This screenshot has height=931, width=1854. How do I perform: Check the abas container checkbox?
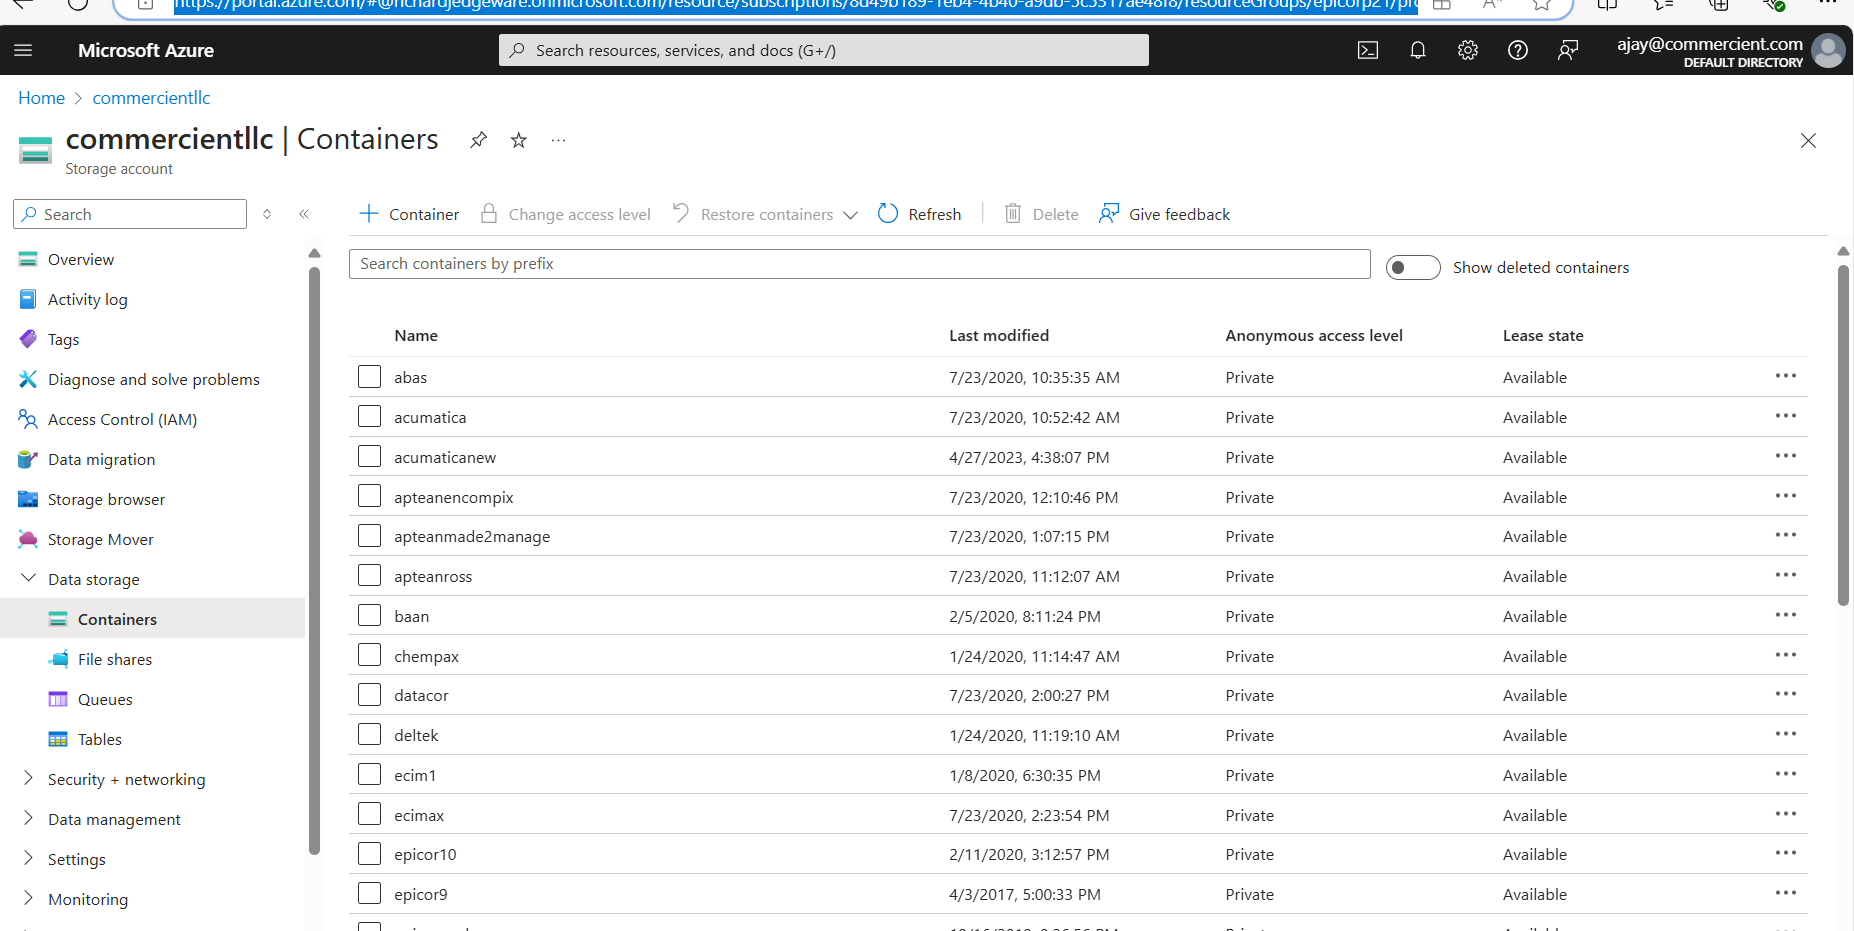[x=370, y=377]
